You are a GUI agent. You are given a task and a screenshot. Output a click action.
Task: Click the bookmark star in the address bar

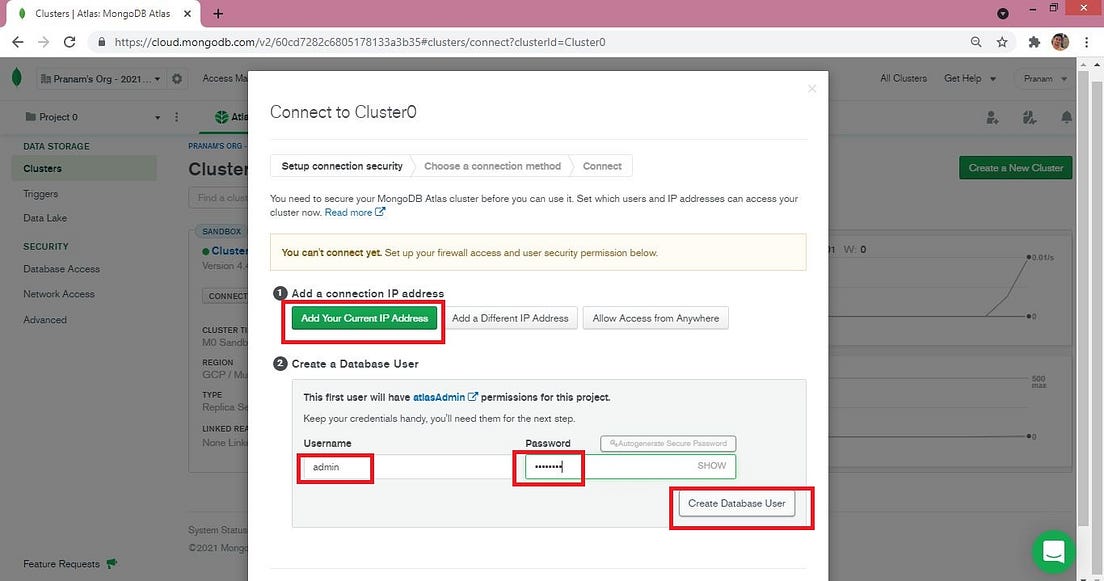click(1001, 42)
